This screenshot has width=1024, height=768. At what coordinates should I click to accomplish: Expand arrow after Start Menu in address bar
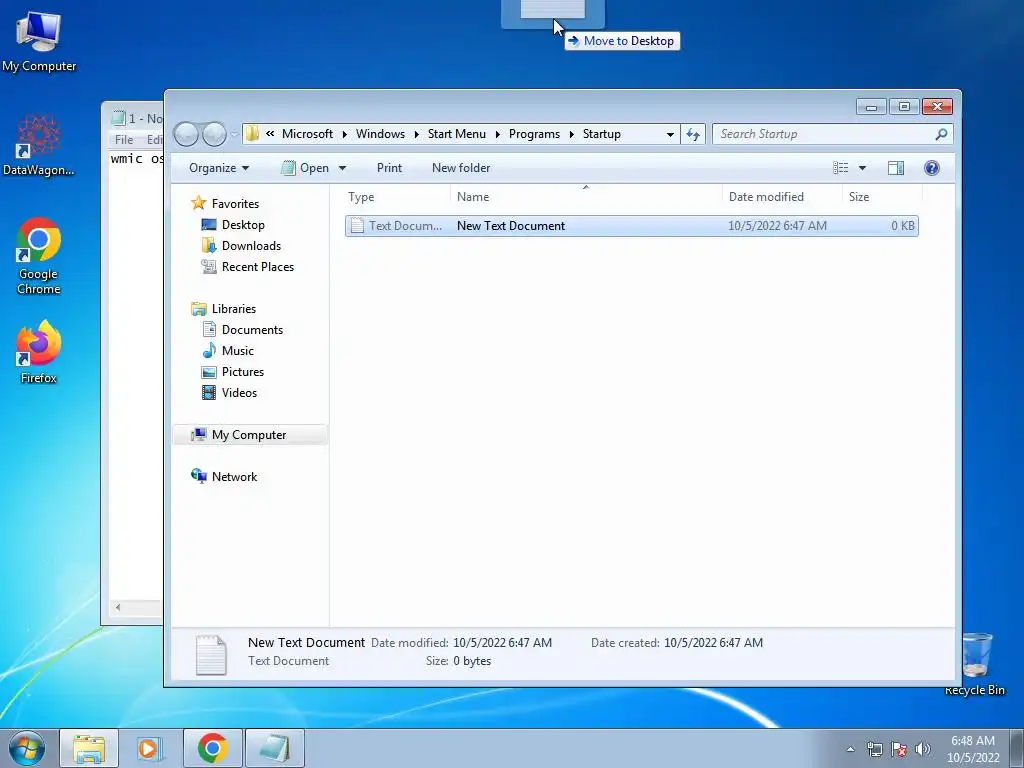[x=497, y=135]
